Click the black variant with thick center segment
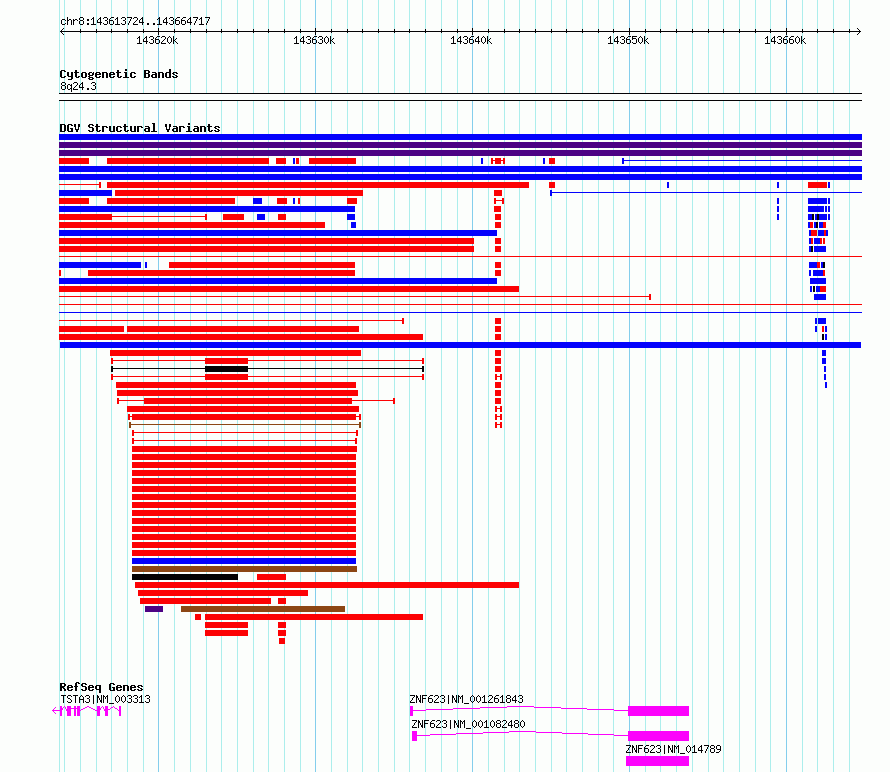890x772 pixels. click(267, 369)
